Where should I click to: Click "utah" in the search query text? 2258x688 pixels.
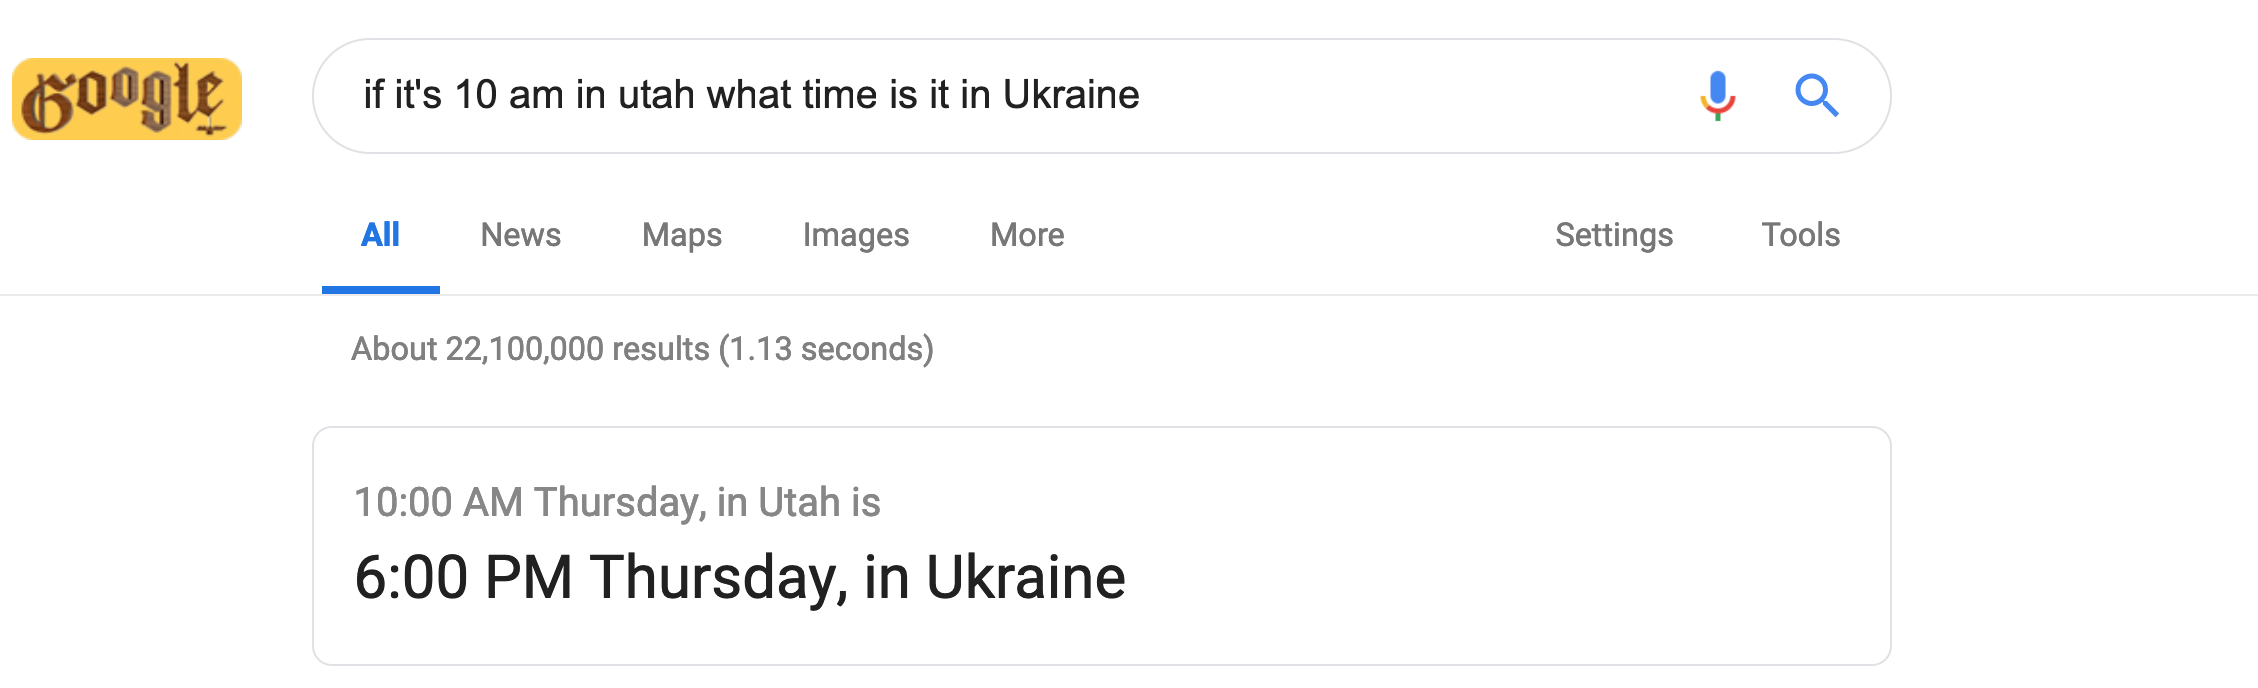coord(656,95)
